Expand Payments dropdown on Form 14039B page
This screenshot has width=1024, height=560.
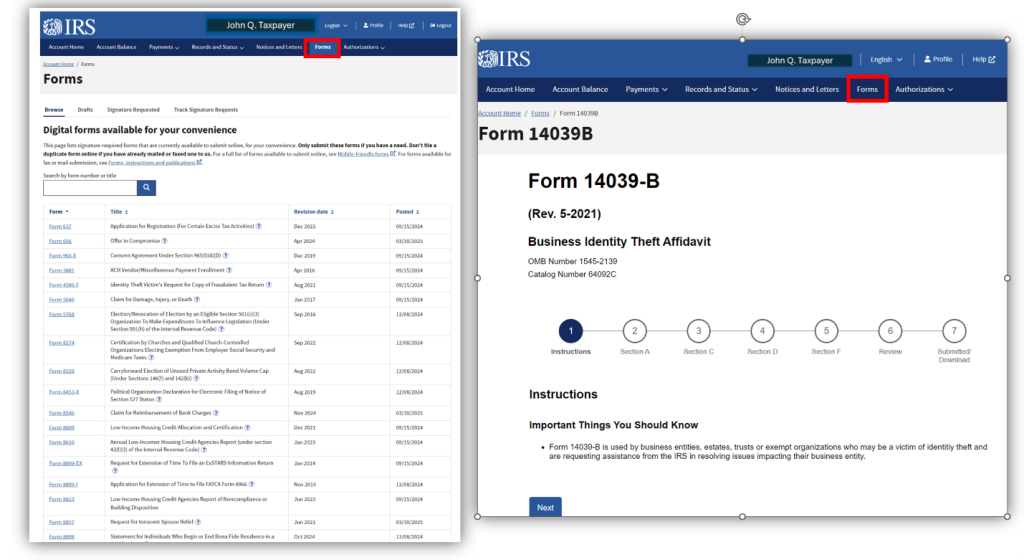[647, 89]
